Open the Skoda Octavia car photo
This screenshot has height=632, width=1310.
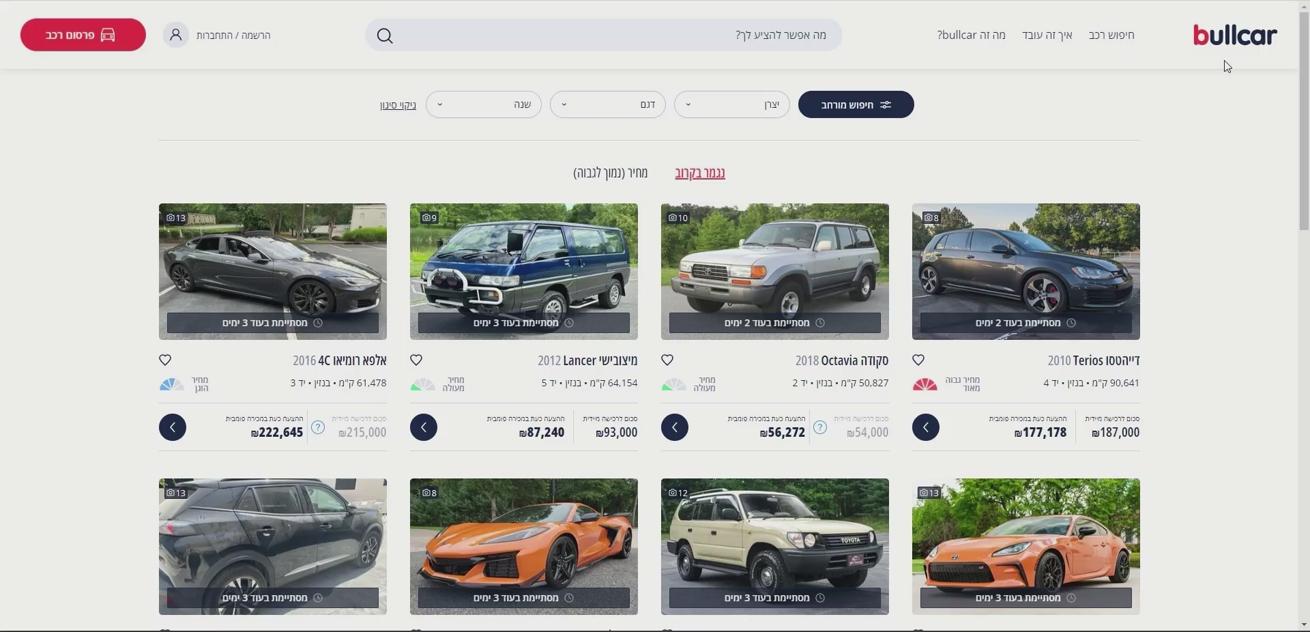[775, 271]
